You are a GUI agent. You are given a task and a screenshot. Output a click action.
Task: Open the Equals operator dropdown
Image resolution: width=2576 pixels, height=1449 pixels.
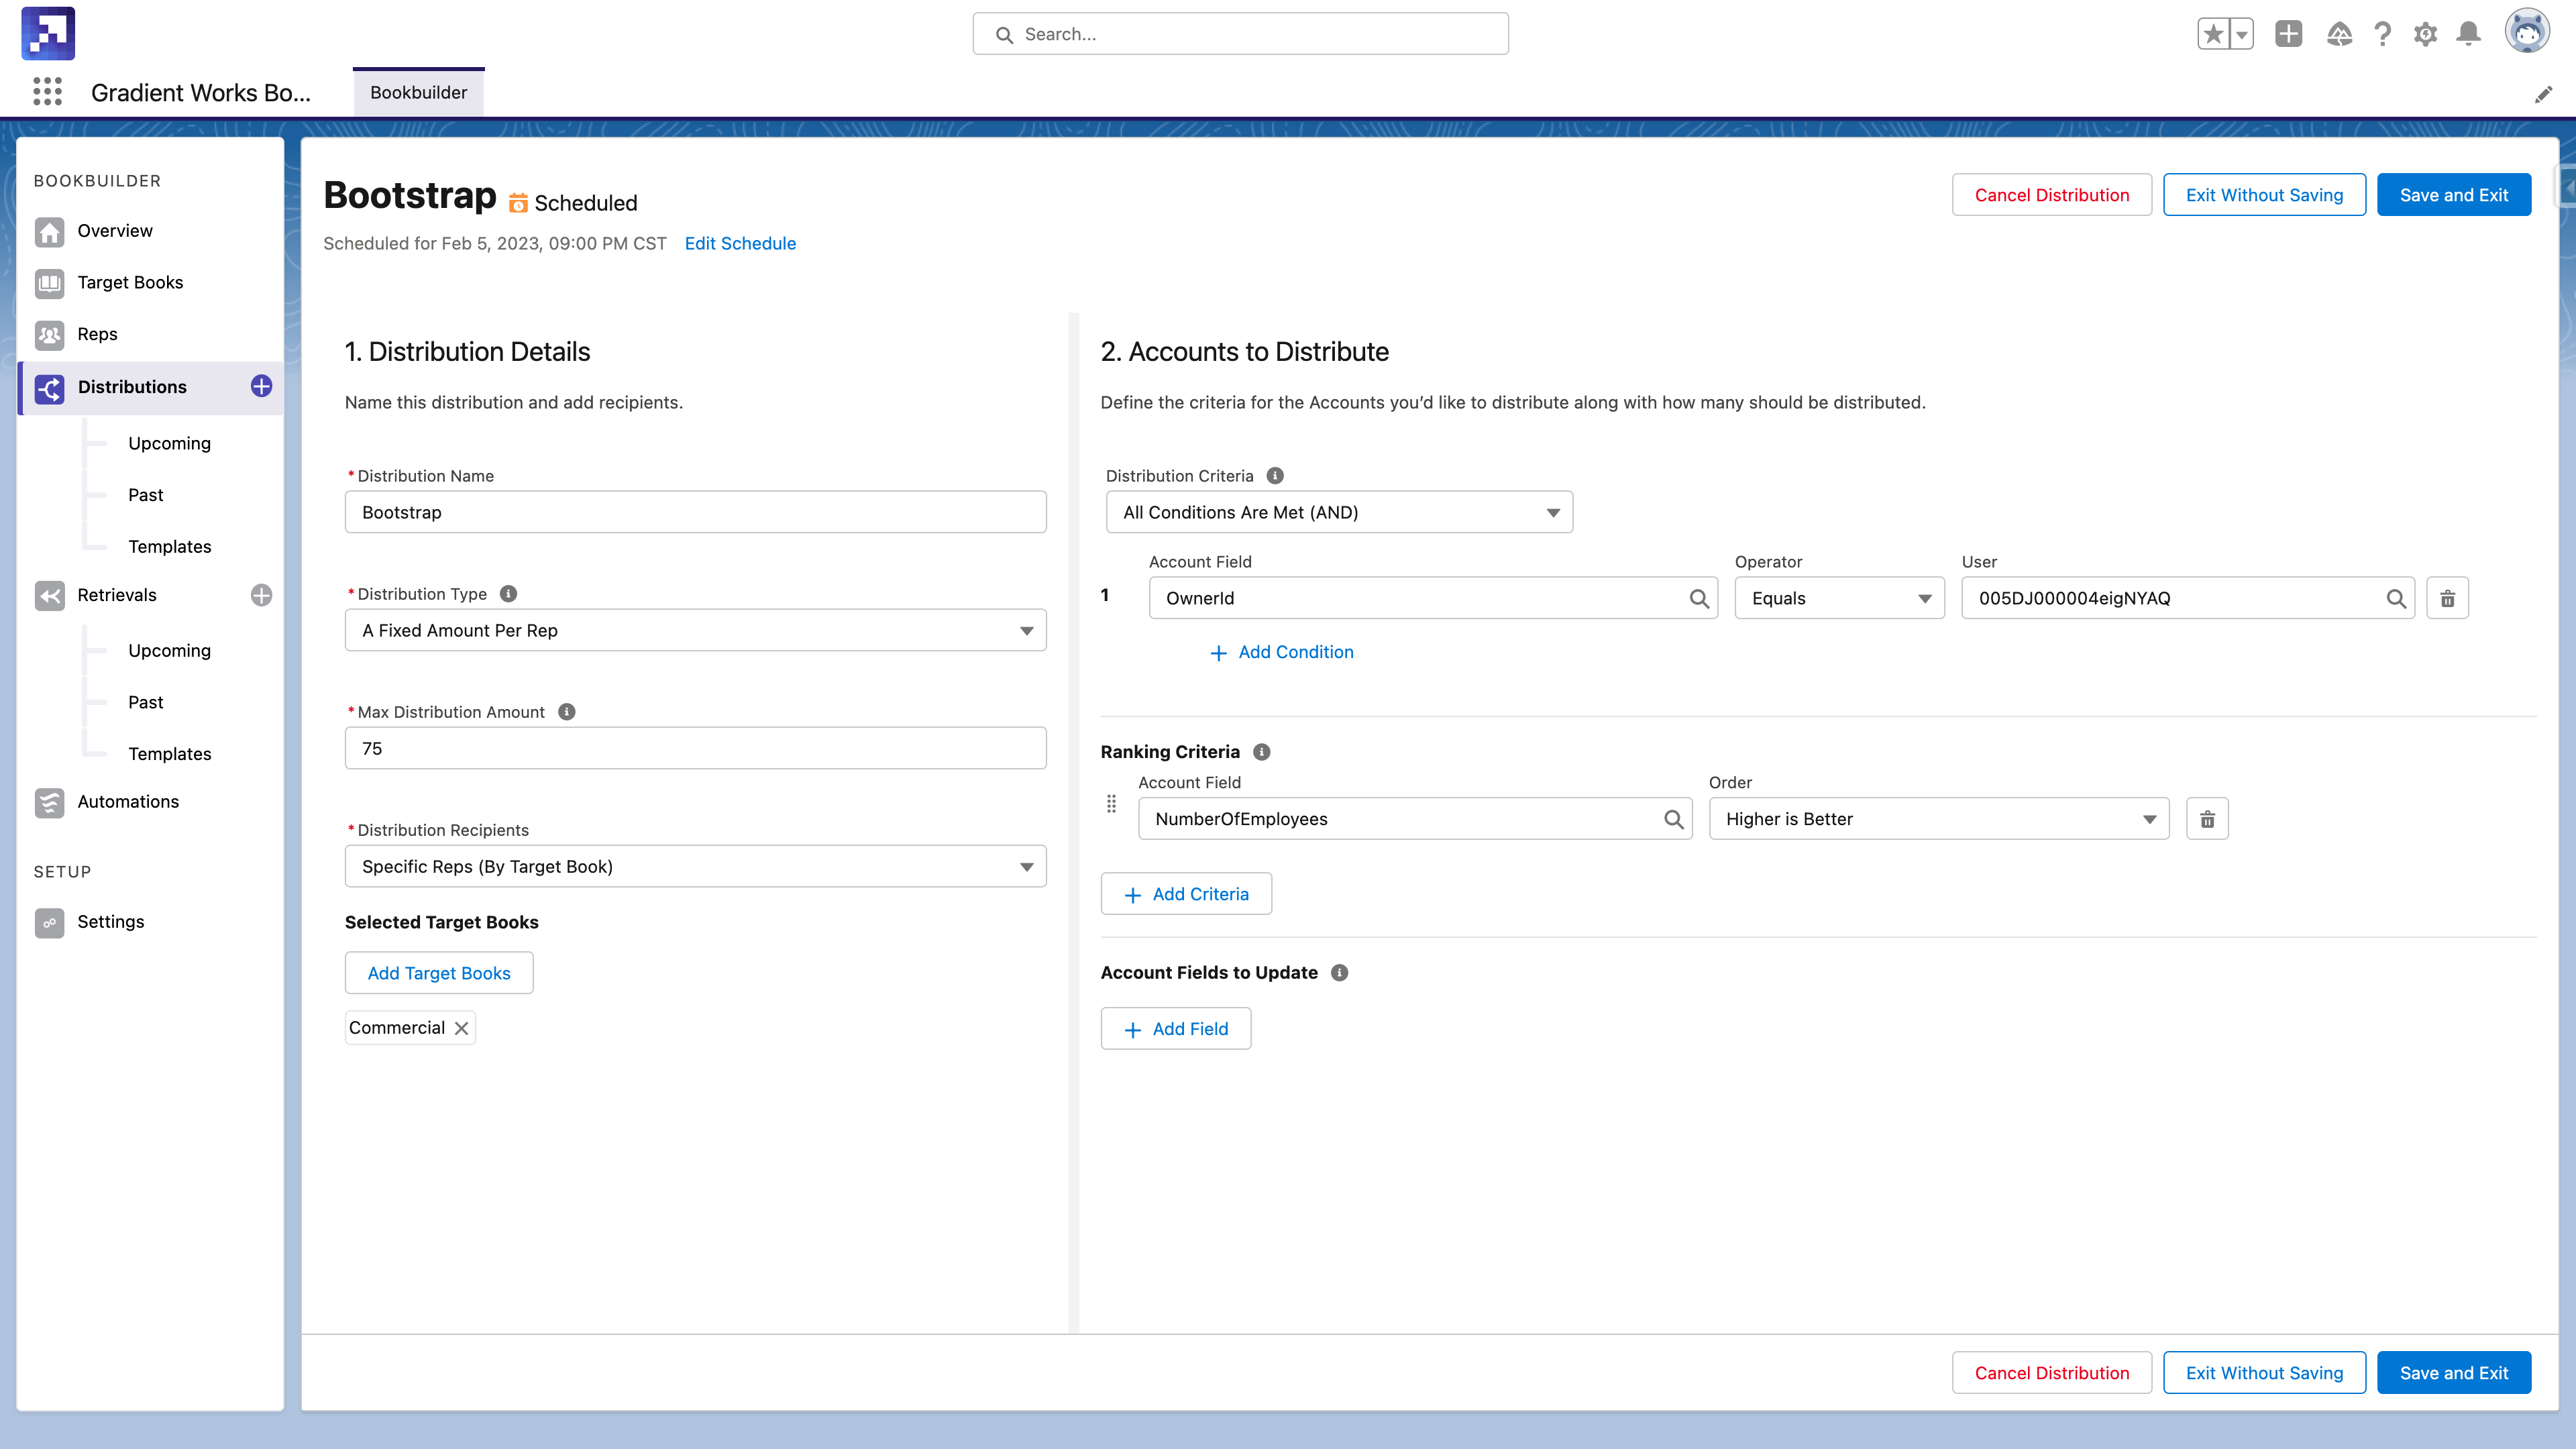point(1838,598)
